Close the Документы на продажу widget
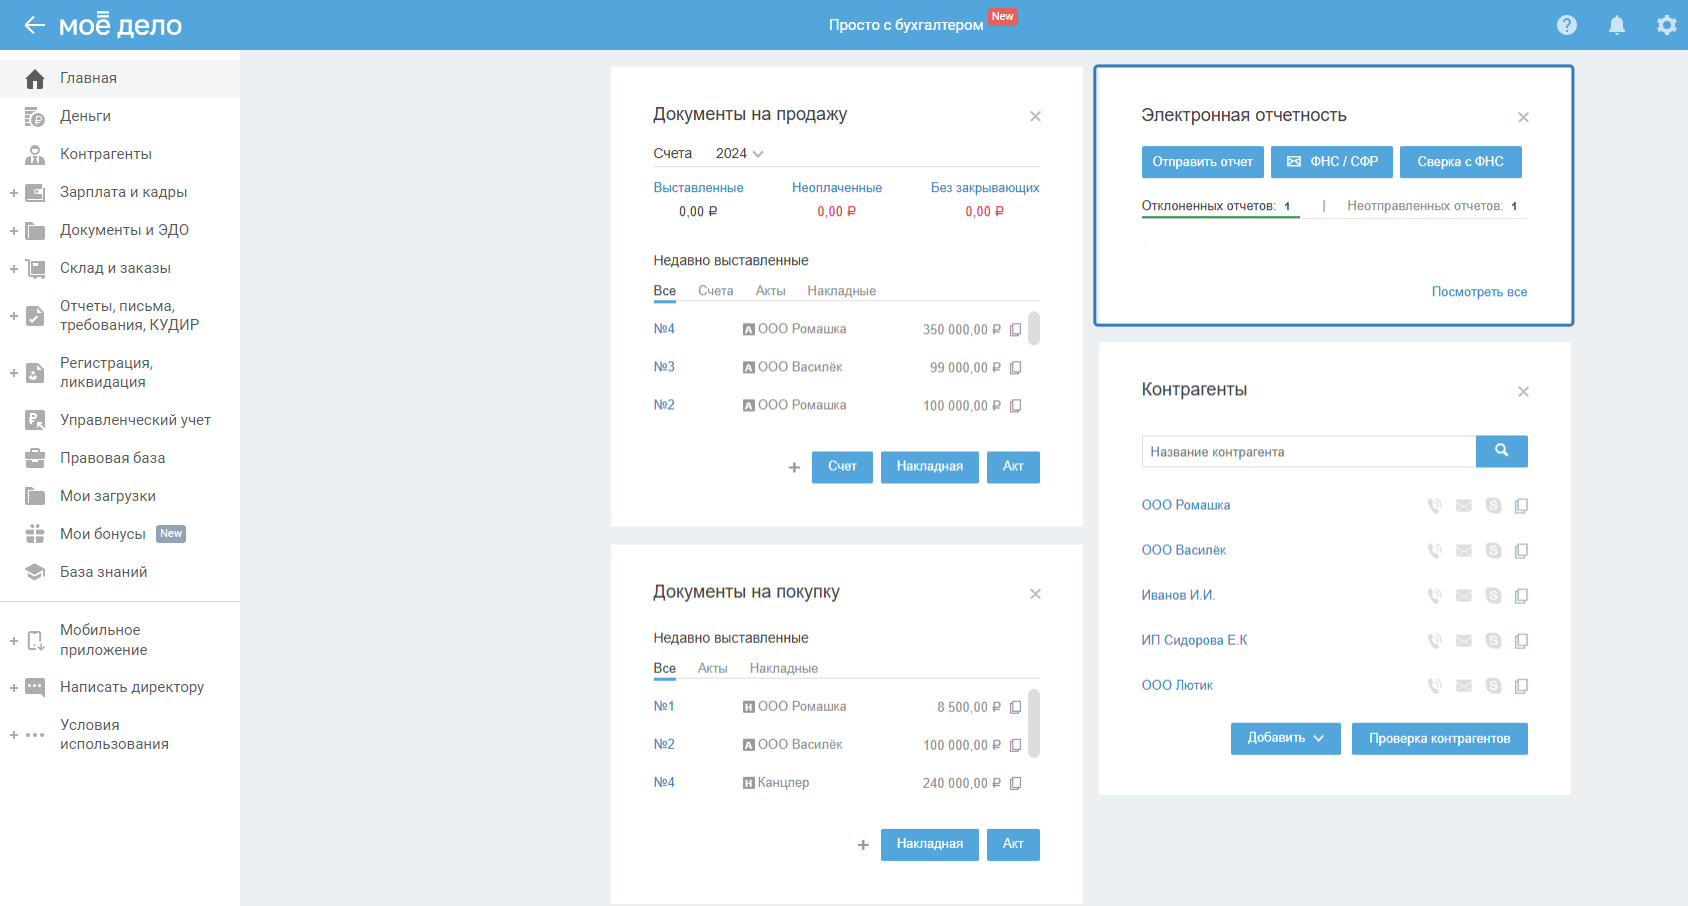Screen dimensions: 1688x906 [x=1035, y=116]
